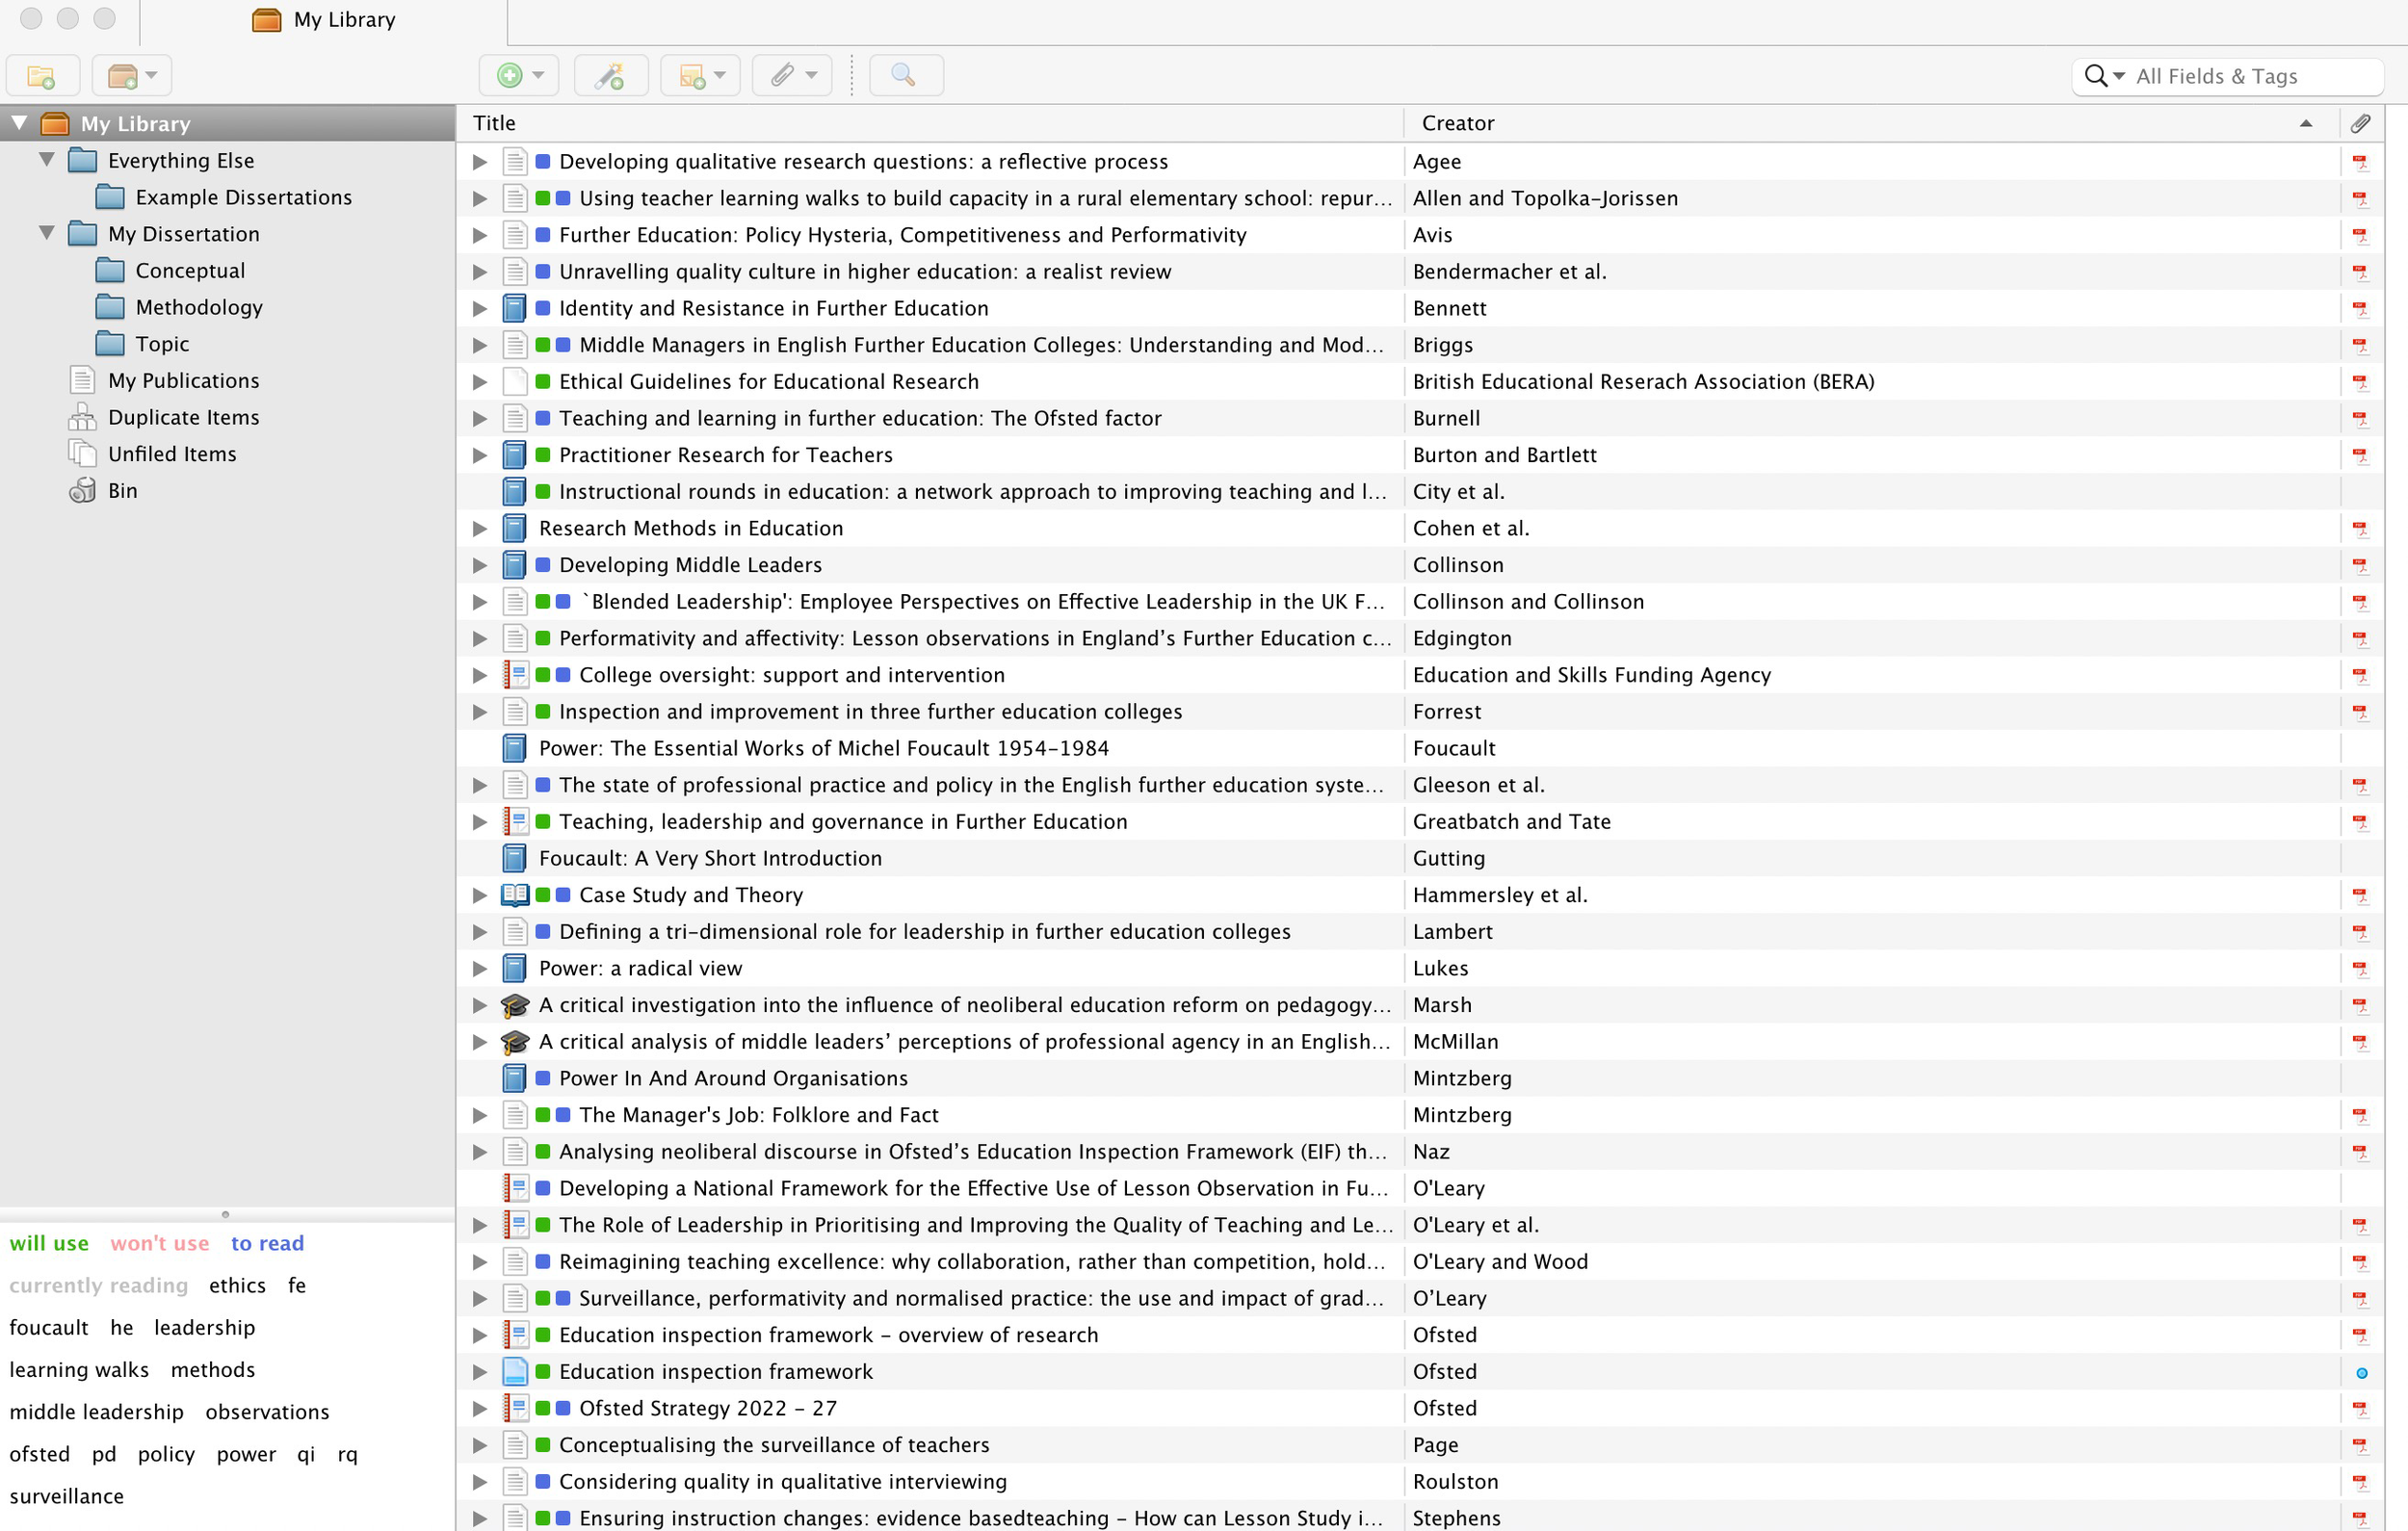Open the Topic collection

click(x=162, y=344)
